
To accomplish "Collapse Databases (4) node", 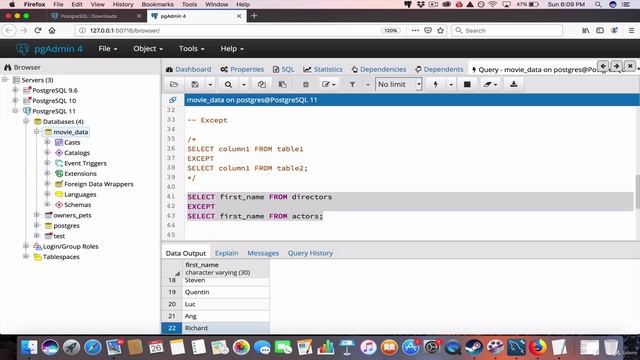I will [26, 121].
